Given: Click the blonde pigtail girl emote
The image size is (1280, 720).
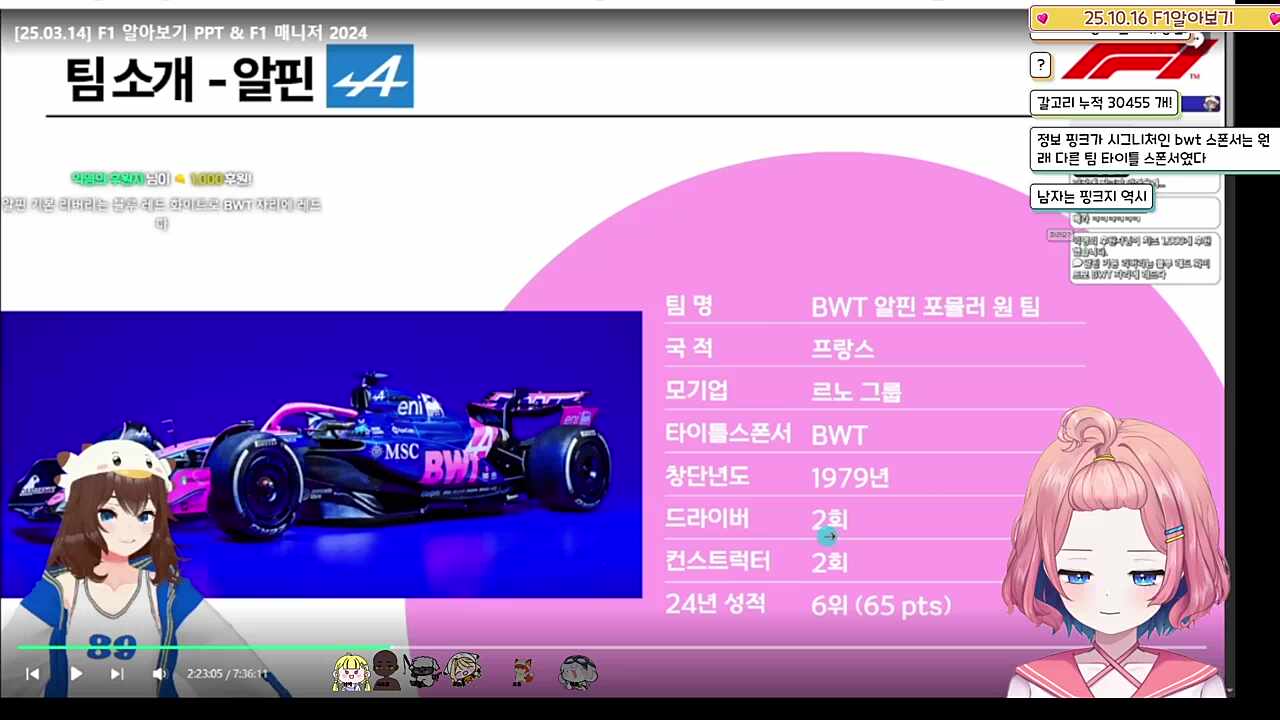Looking at the screenshot, I should [351, 672].
